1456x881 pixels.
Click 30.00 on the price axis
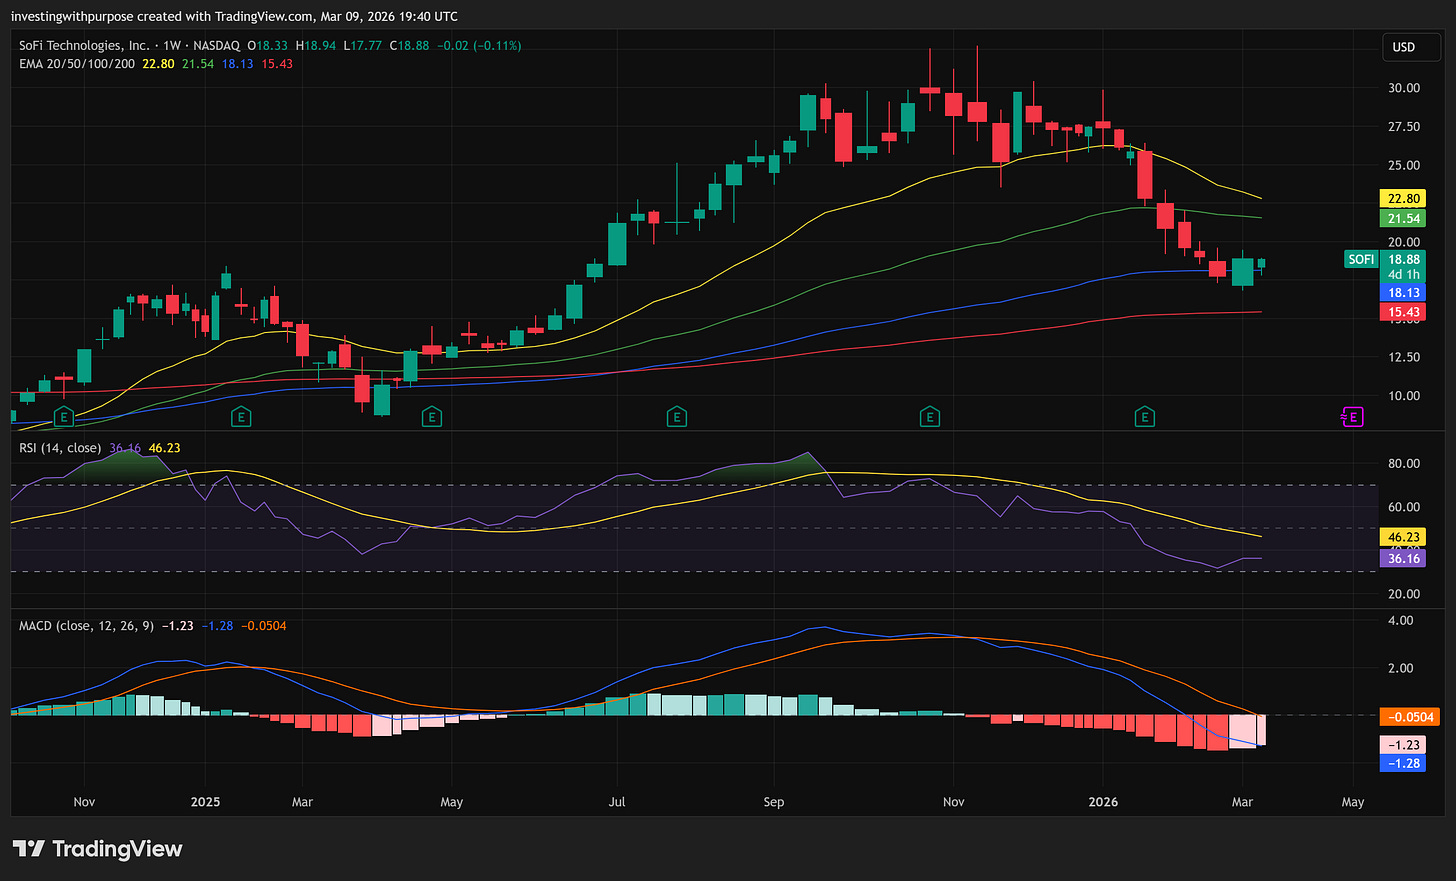click(1404, 88)
